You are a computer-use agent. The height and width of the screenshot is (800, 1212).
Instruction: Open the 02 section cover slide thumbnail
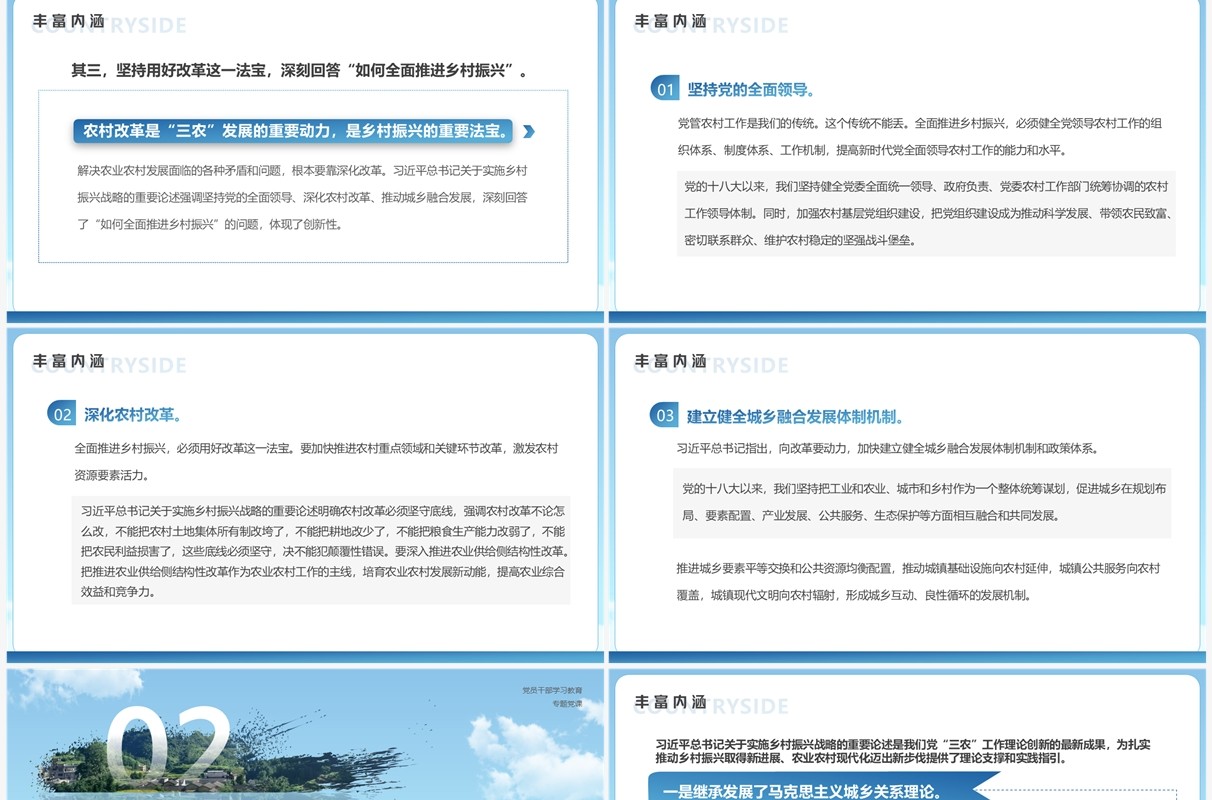pos(306,734)
